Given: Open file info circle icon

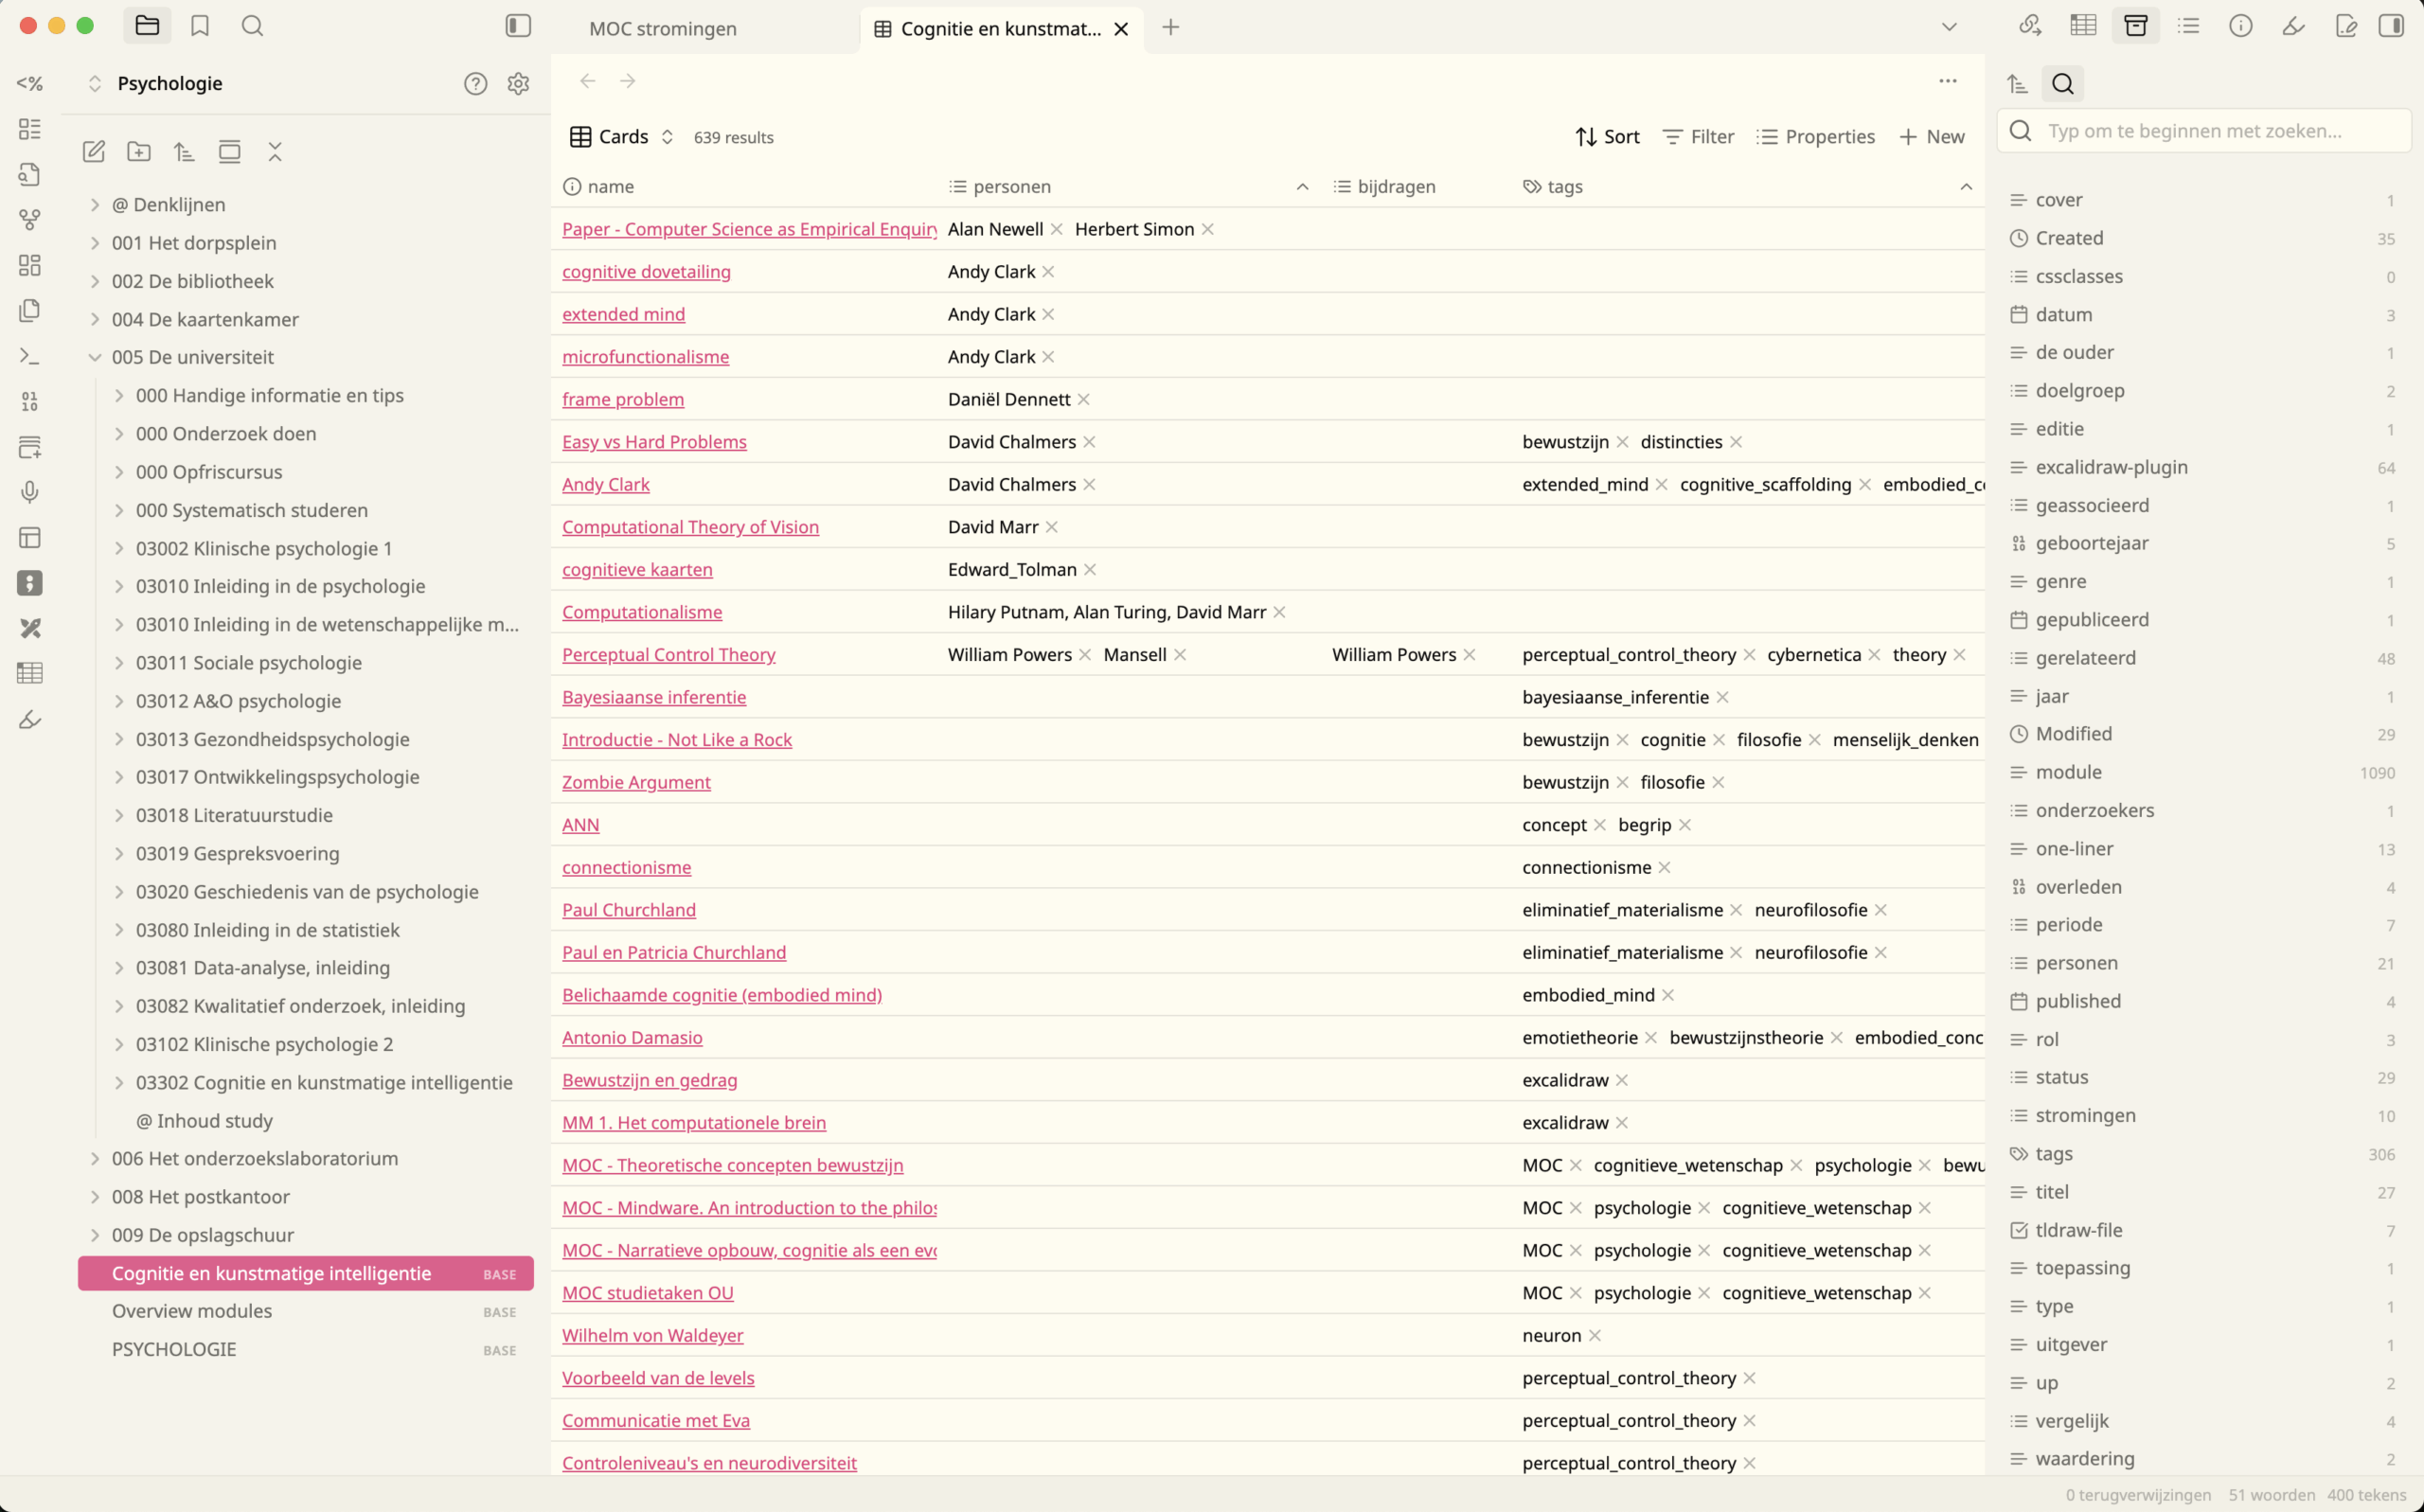Looking at the screenshot, I should pos(2241,26).
